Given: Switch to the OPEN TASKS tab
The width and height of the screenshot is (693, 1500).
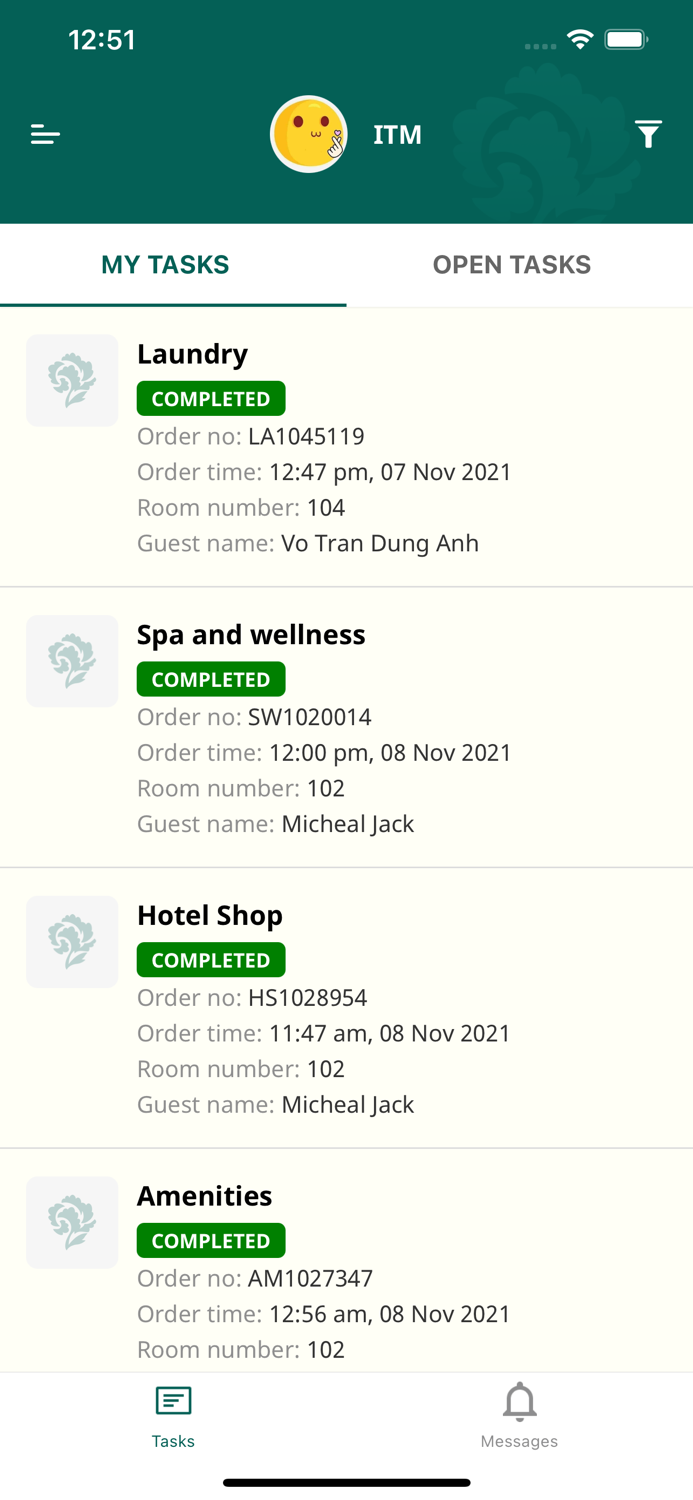Looking at the screenshot, I should (x=512, y=264).
